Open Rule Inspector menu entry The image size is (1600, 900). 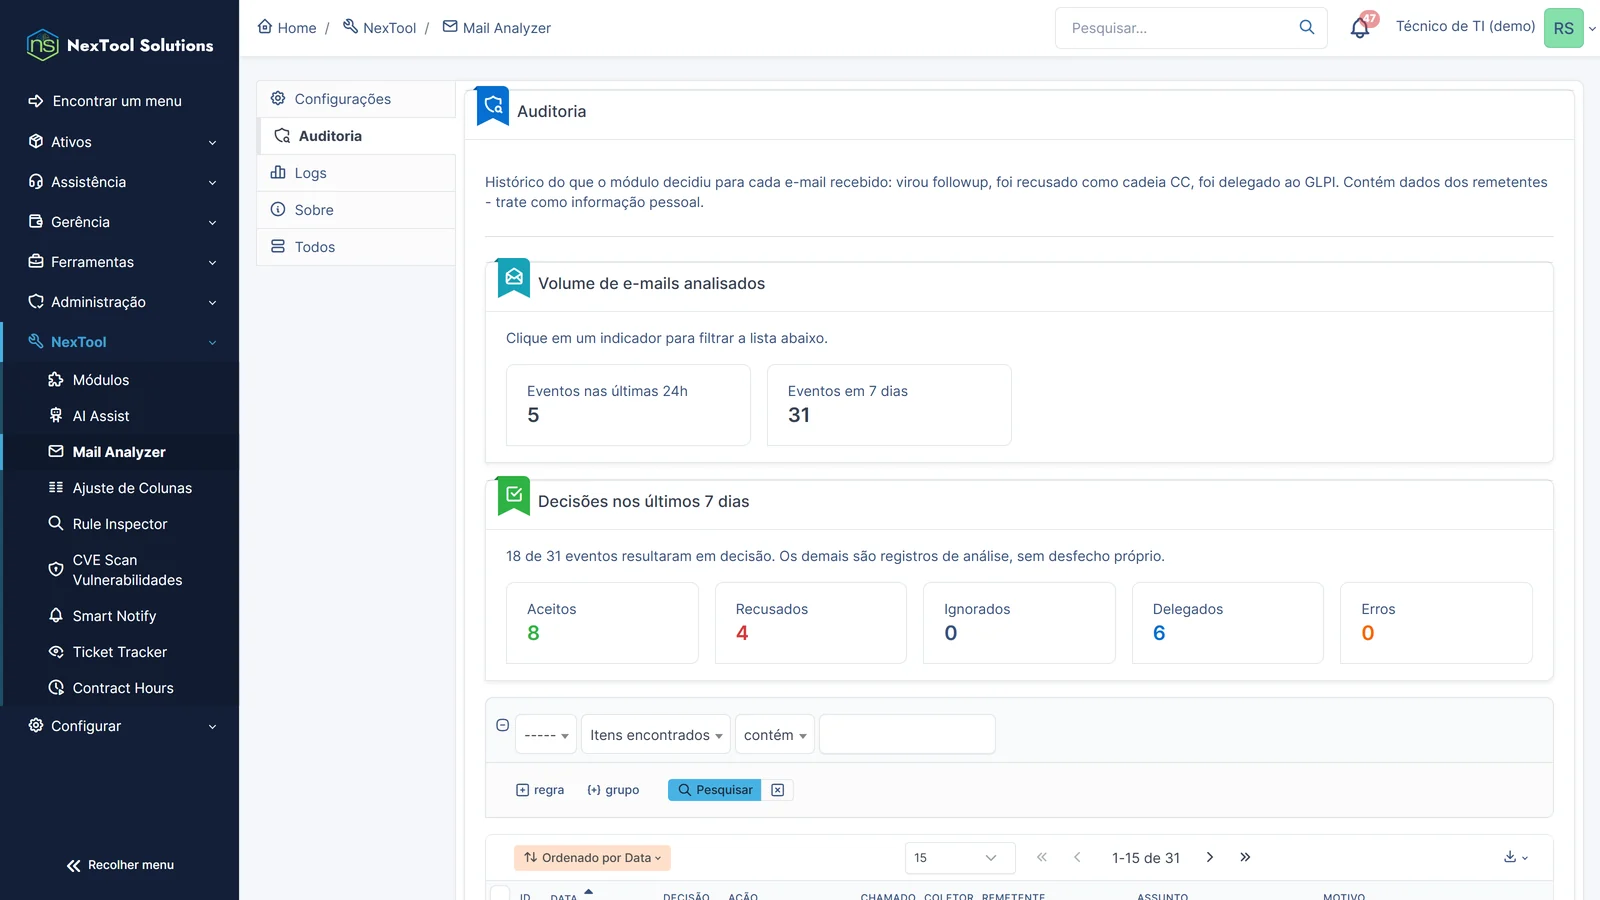[x=120, y=524]
